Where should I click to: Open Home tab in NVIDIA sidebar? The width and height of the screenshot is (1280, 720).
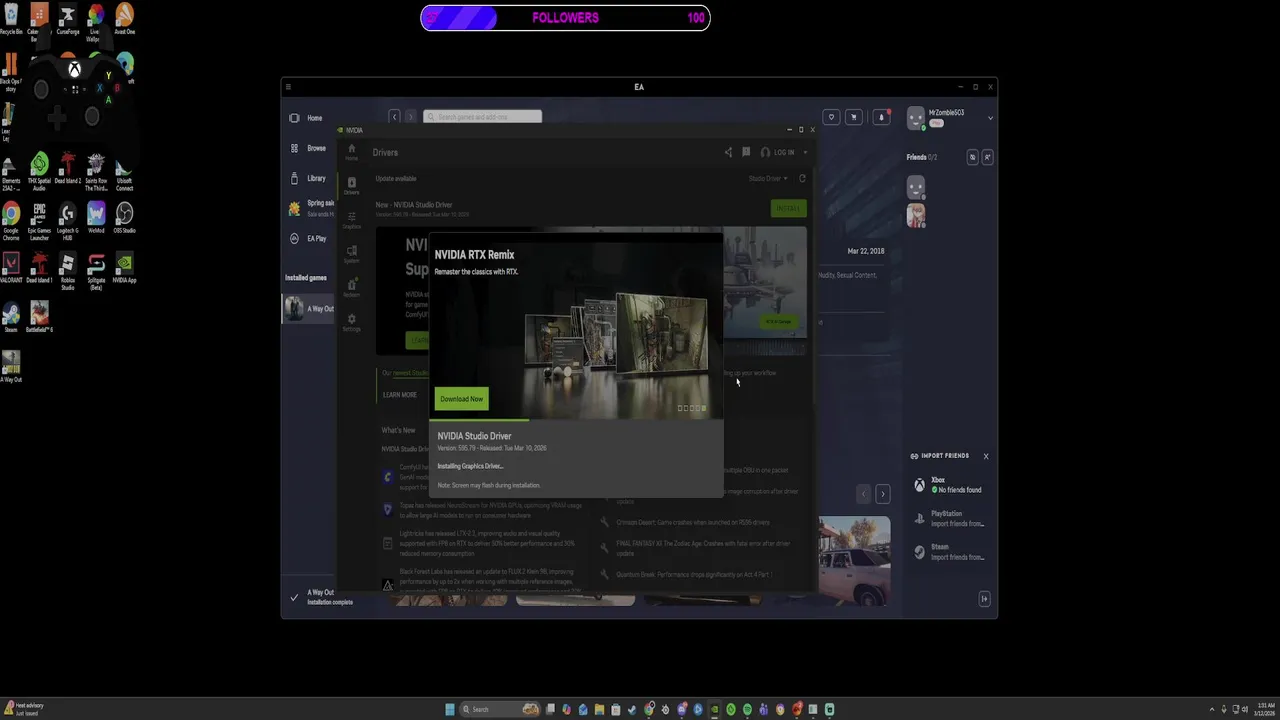(x=351, y=152)
